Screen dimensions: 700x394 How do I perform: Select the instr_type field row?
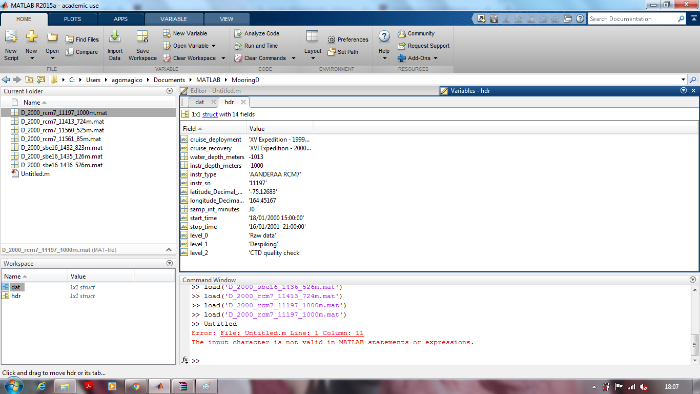pos(246,174)
